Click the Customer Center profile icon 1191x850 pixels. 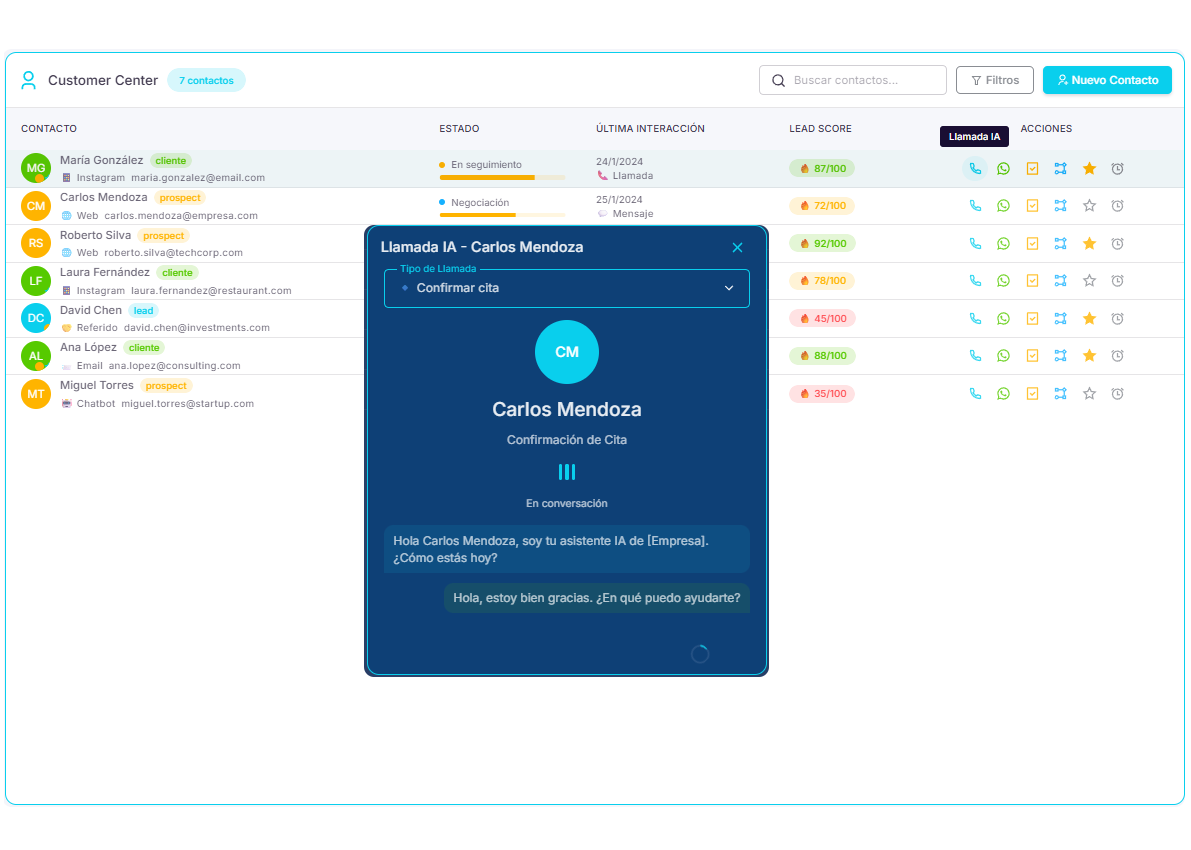click(x=29, y=80)
